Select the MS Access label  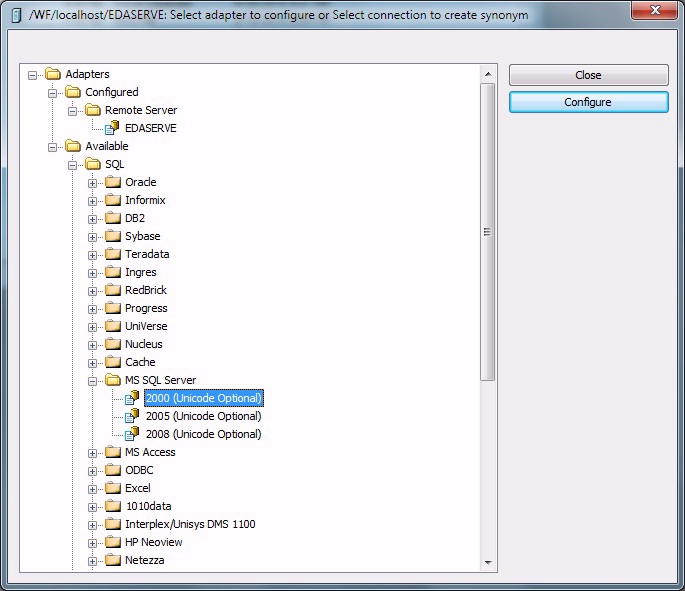150,452
